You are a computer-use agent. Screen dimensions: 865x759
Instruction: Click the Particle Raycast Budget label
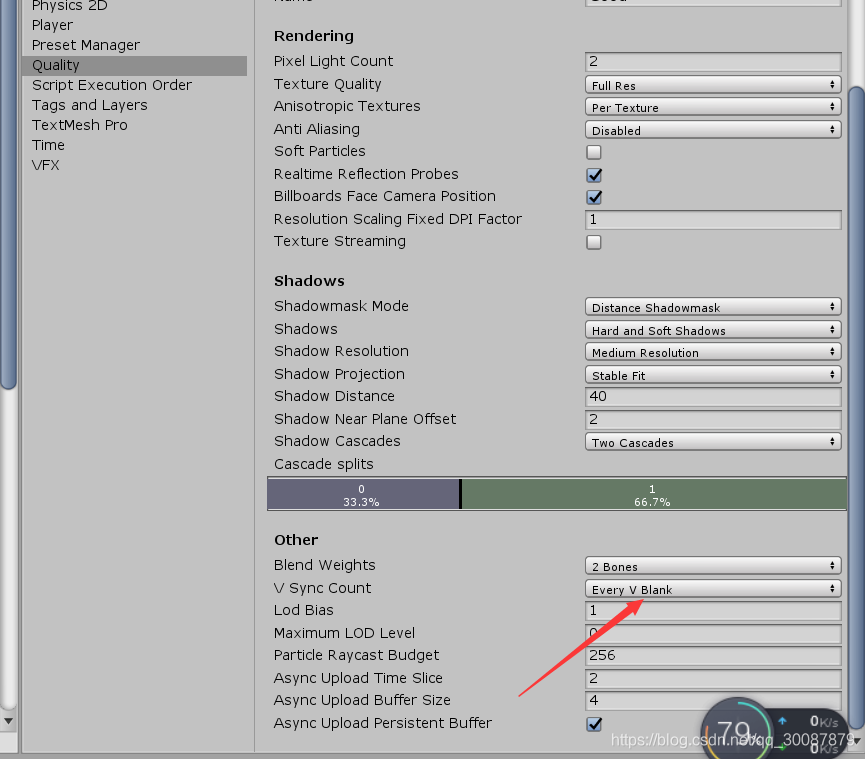coord(356,655)
